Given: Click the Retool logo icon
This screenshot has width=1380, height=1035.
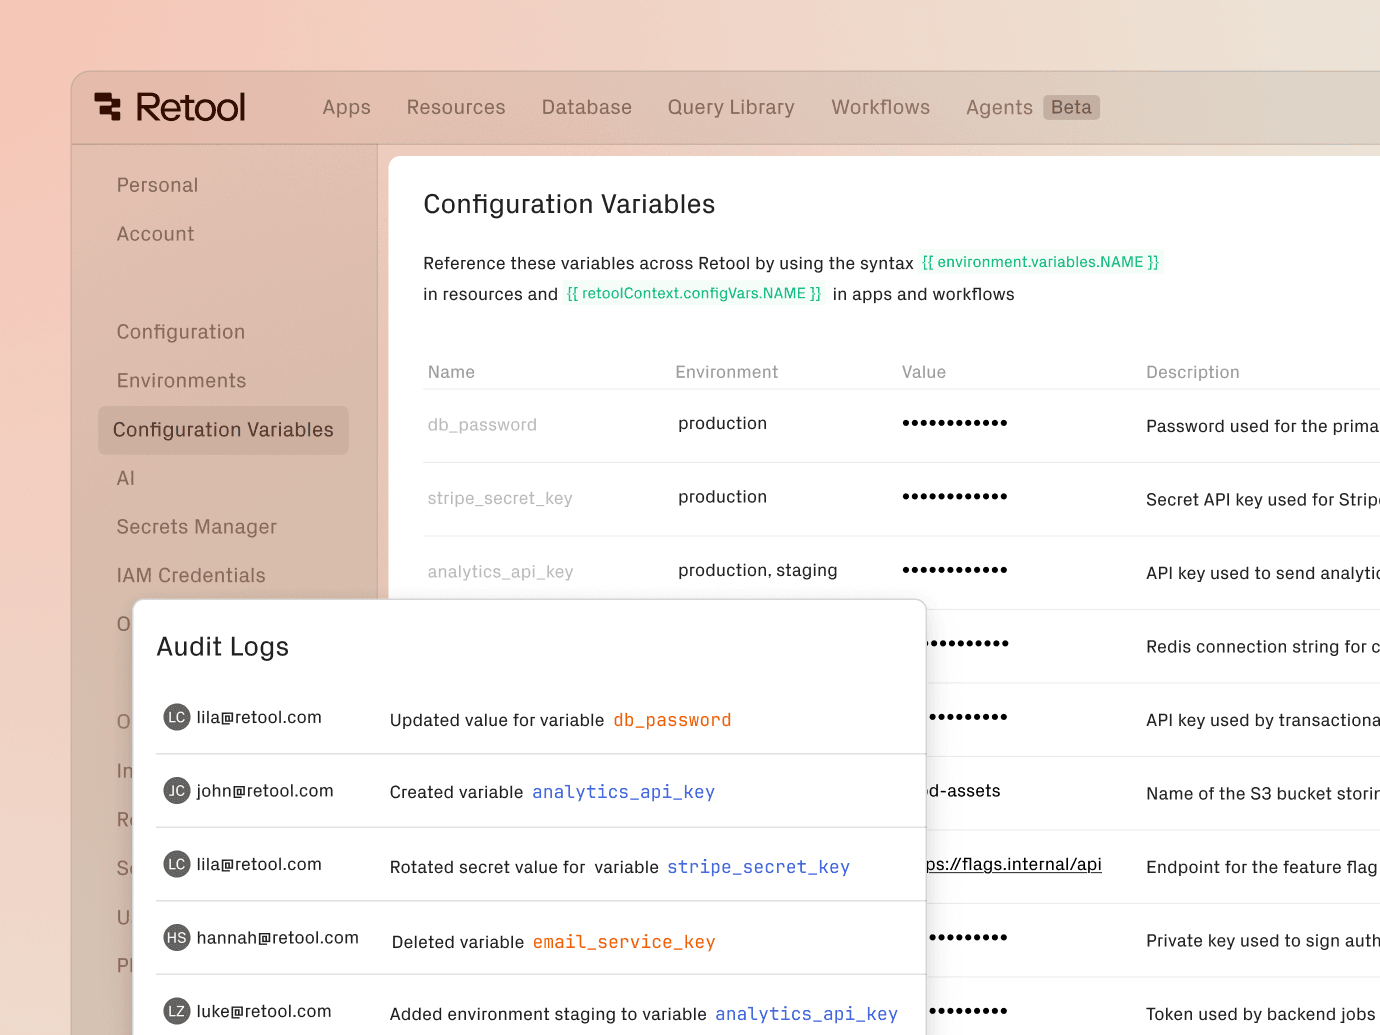Looking at the screenshot, I should tap(108, 107).
